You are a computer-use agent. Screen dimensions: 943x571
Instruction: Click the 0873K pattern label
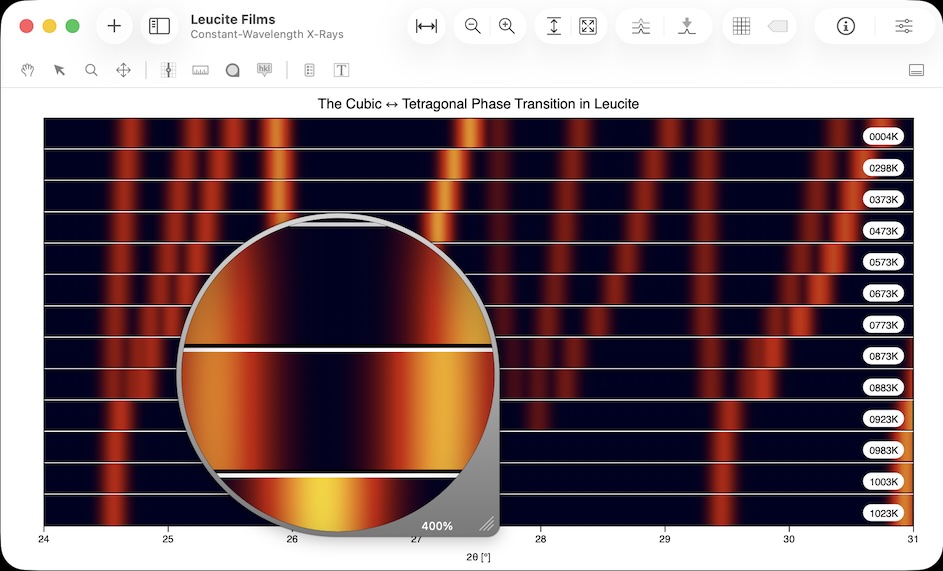pos(883,356)
